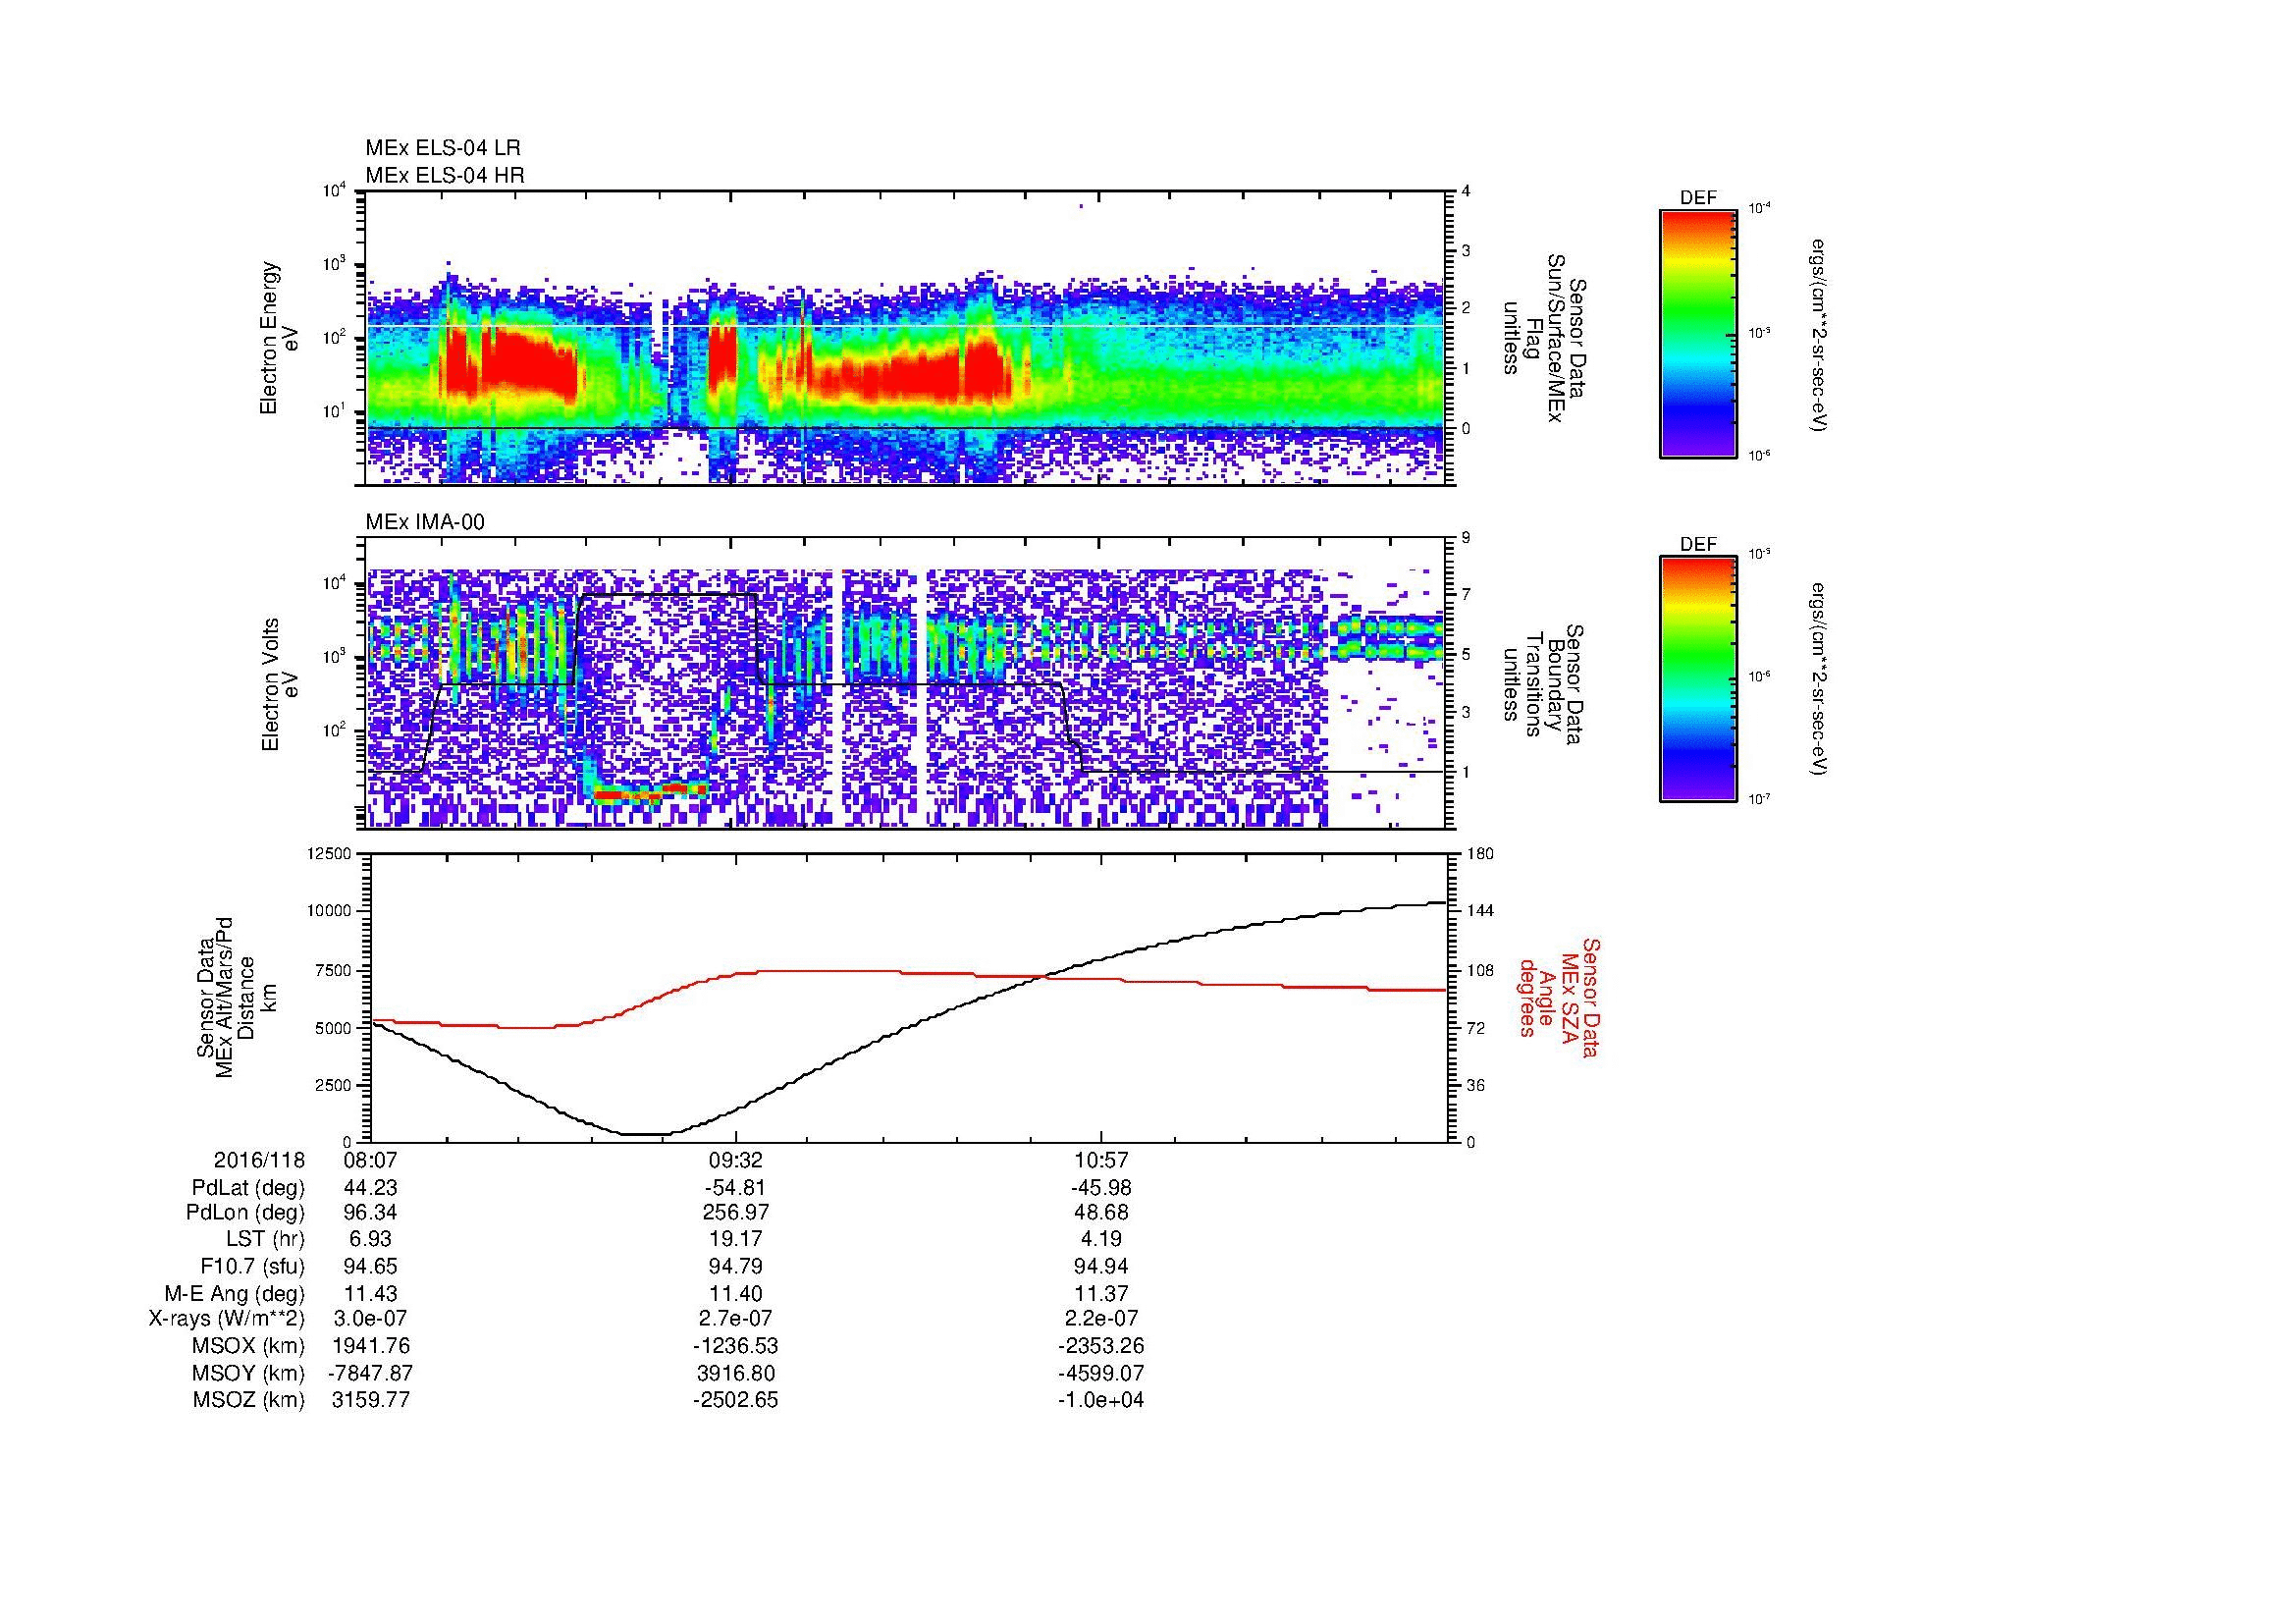Click the time tick label '10:57'
Viewport: 2296px width, 1623px height.
1101,1160
